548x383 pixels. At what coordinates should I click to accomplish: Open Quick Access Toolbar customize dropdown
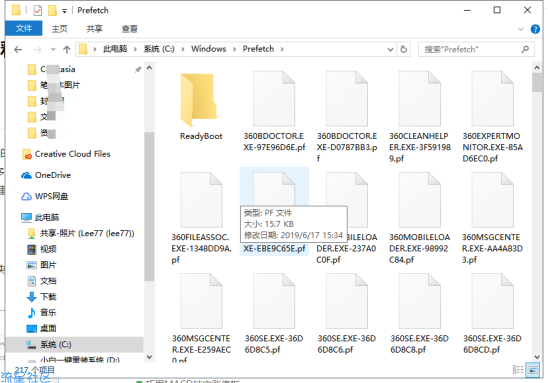click(x=64, y=11)
